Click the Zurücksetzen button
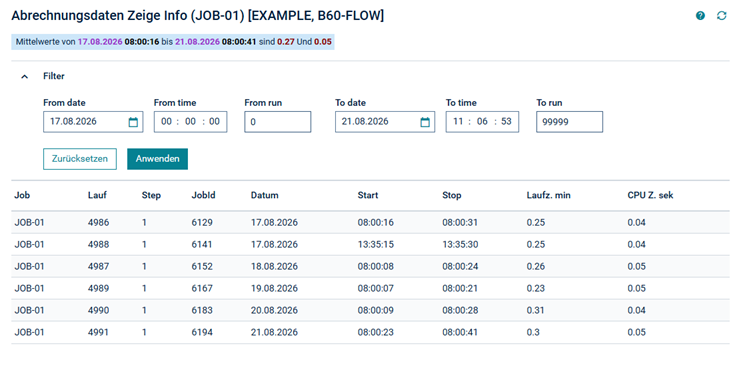 point(80,159)
